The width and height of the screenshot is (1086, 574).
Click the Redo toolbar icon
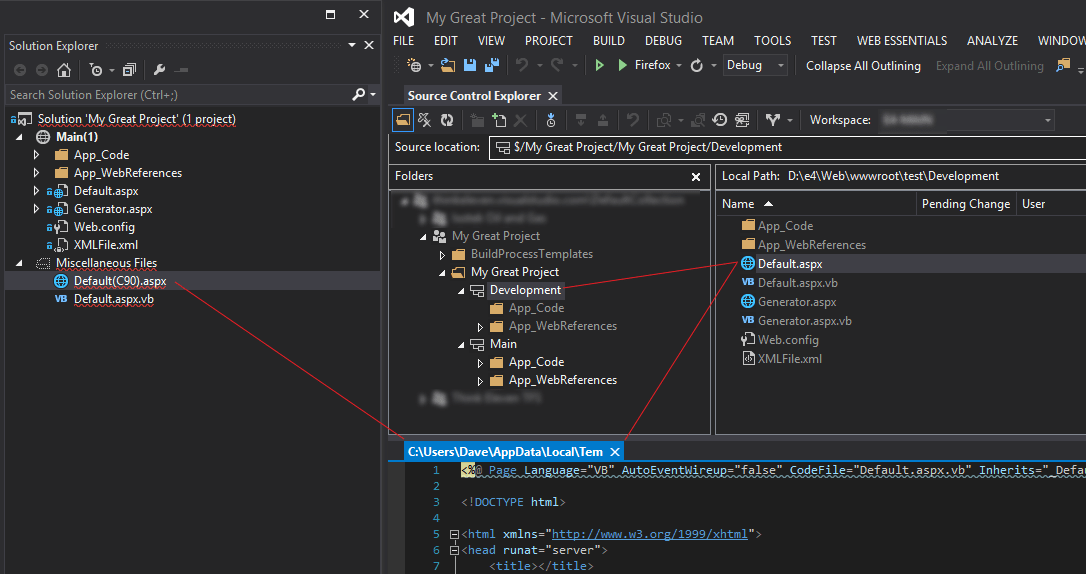557,65
